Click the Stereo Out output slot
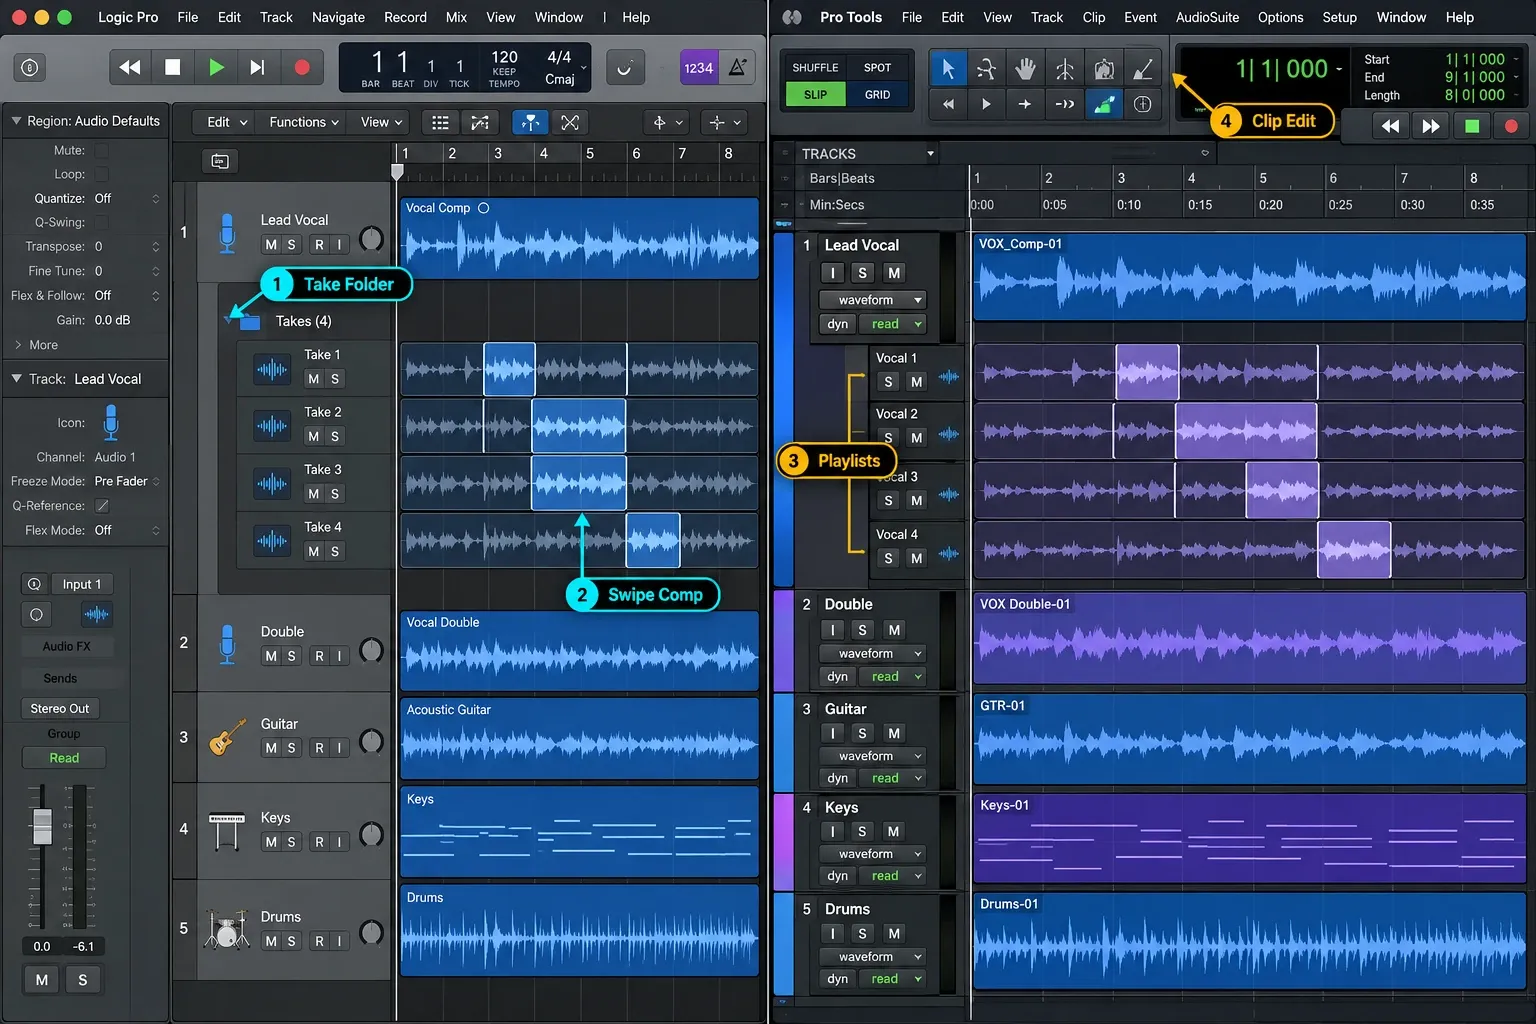The height and width of the screenshot is (1024, 1536). click(x=60, y=708)
